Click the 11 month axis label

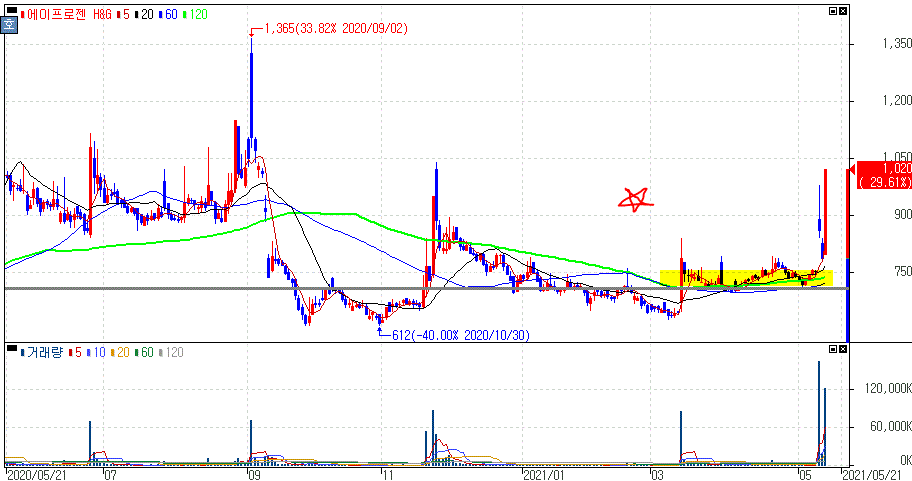pyautogui.click(x=387, y=475)
